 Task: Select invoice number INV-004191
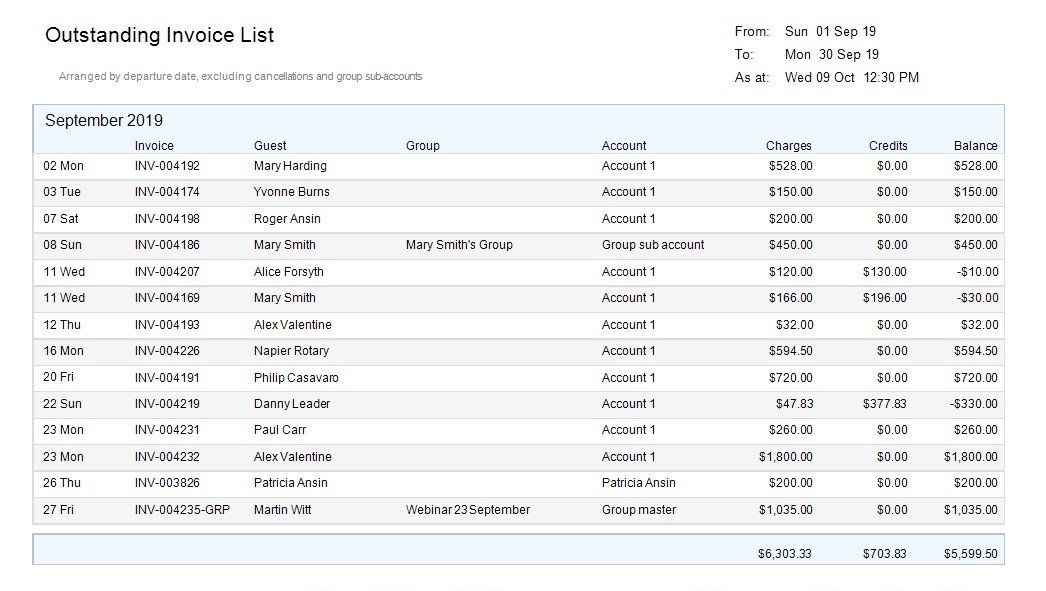point(167,378)
